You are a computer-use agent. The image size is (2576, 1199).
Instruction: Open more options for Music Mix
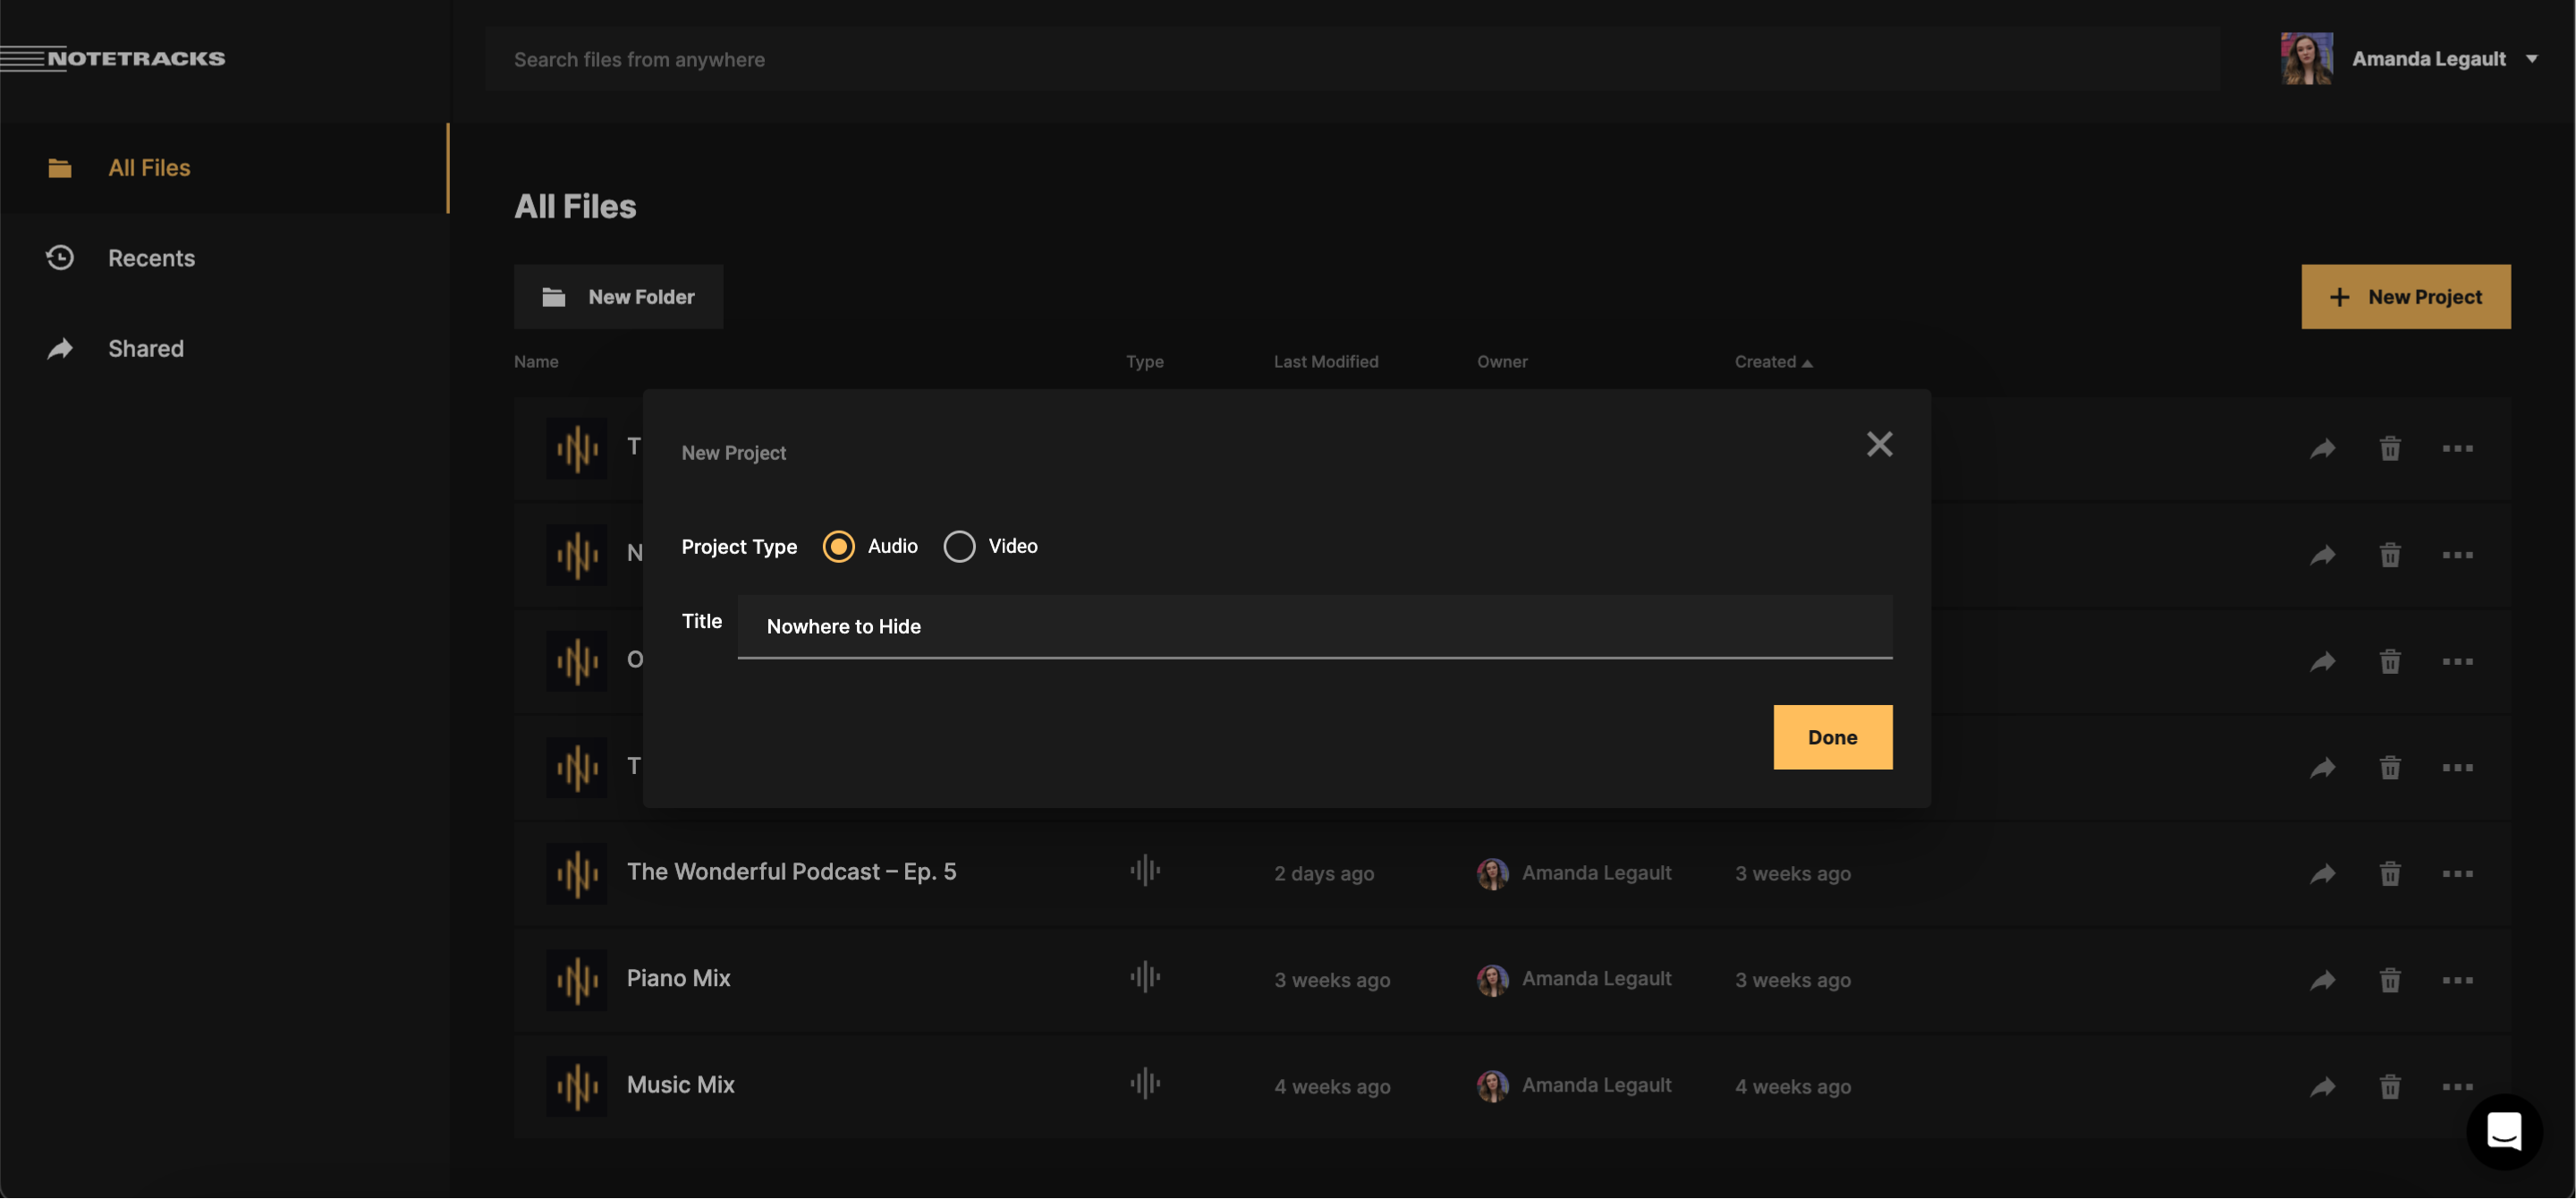tap(2458, 1087)
